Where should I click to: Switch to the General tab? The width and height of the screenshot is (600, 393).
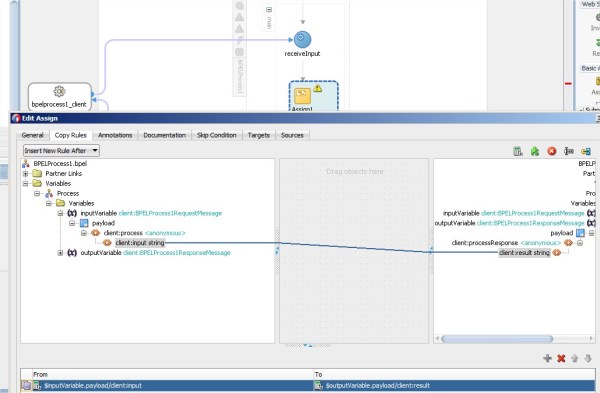pos(33,135)
